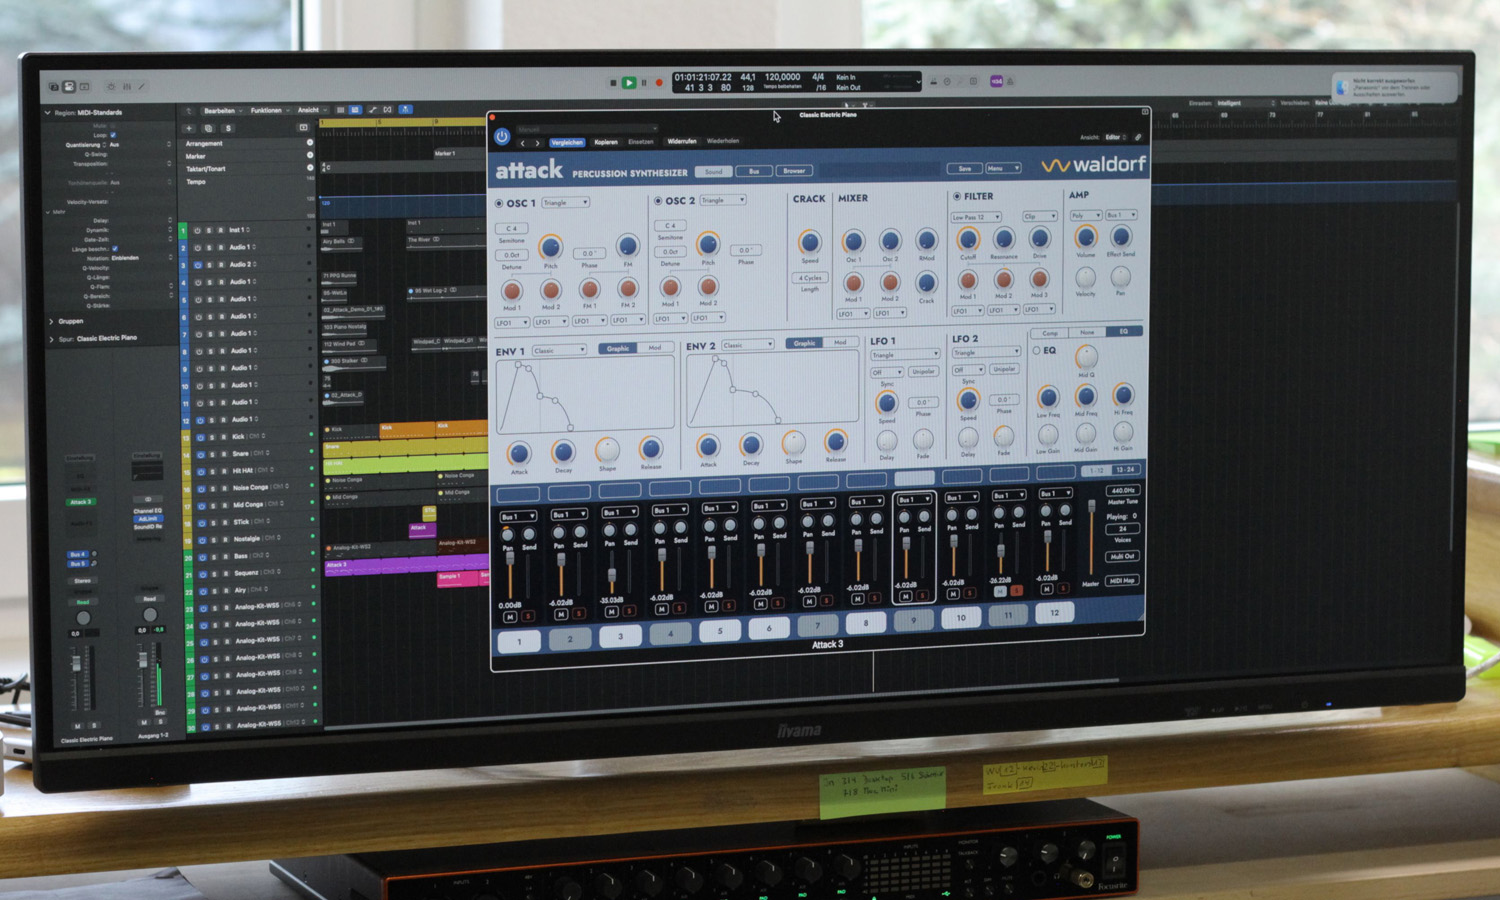
Task: Click the Save button in Attack
Action: 964,169
